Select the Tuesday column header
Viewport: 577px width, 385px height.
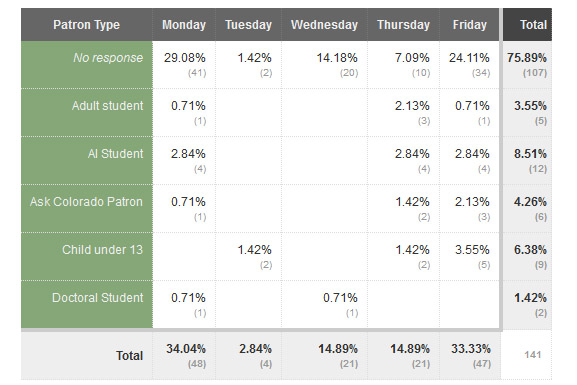click(x=248, y=25)
